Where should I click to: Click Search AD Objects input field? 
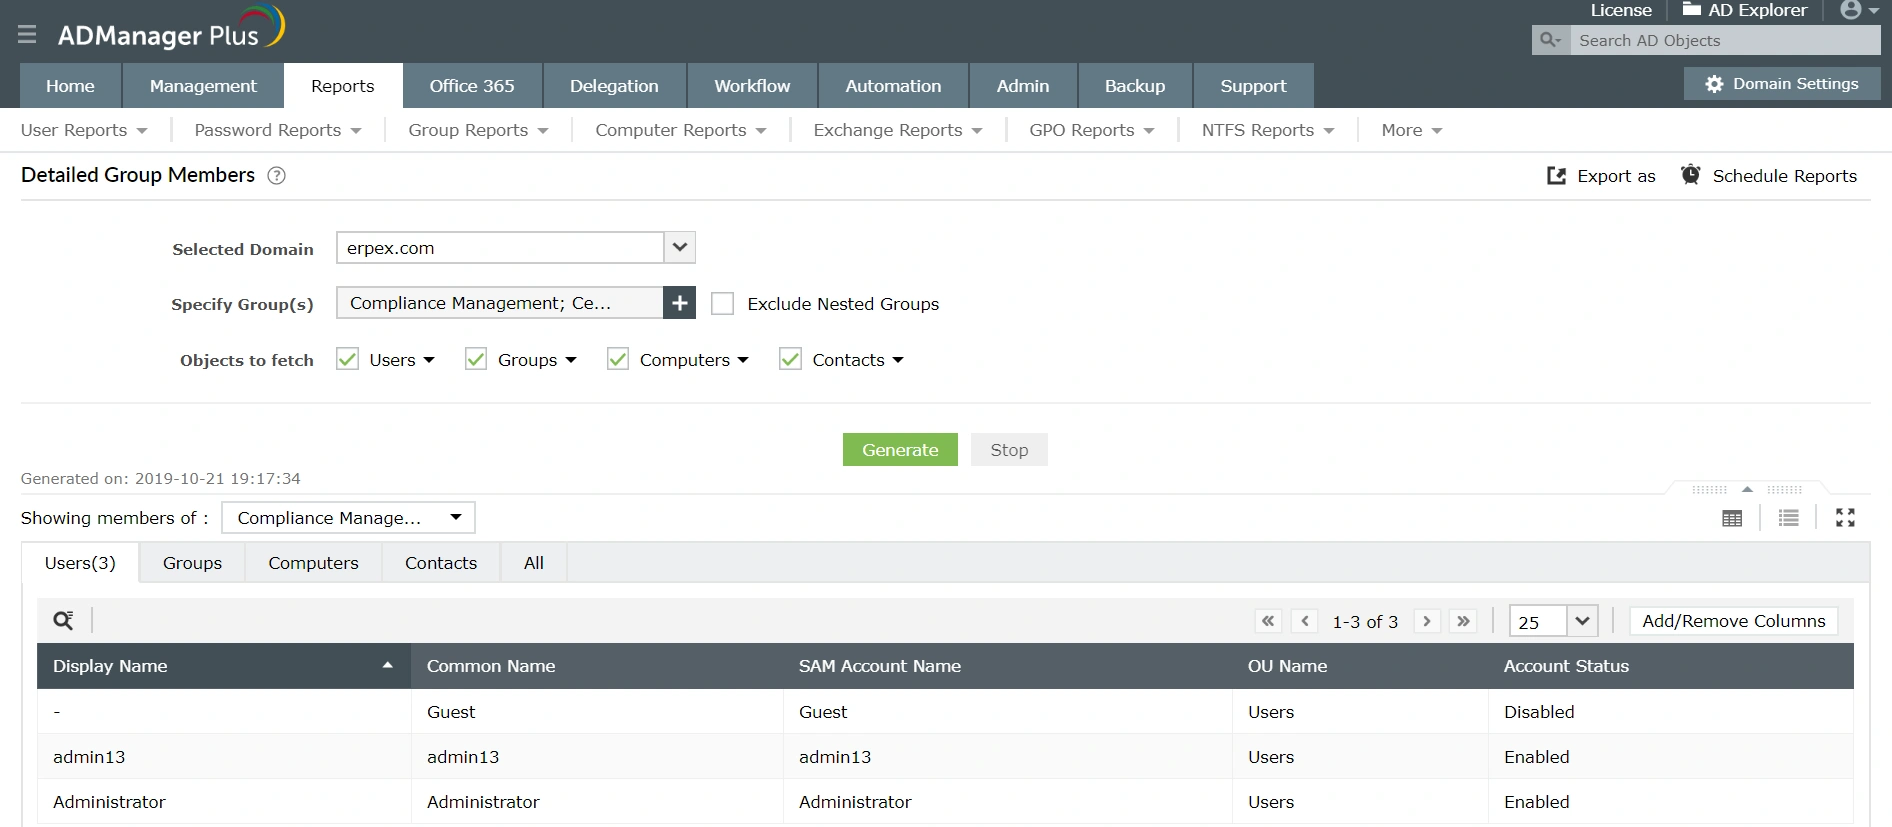point(1725,40)
